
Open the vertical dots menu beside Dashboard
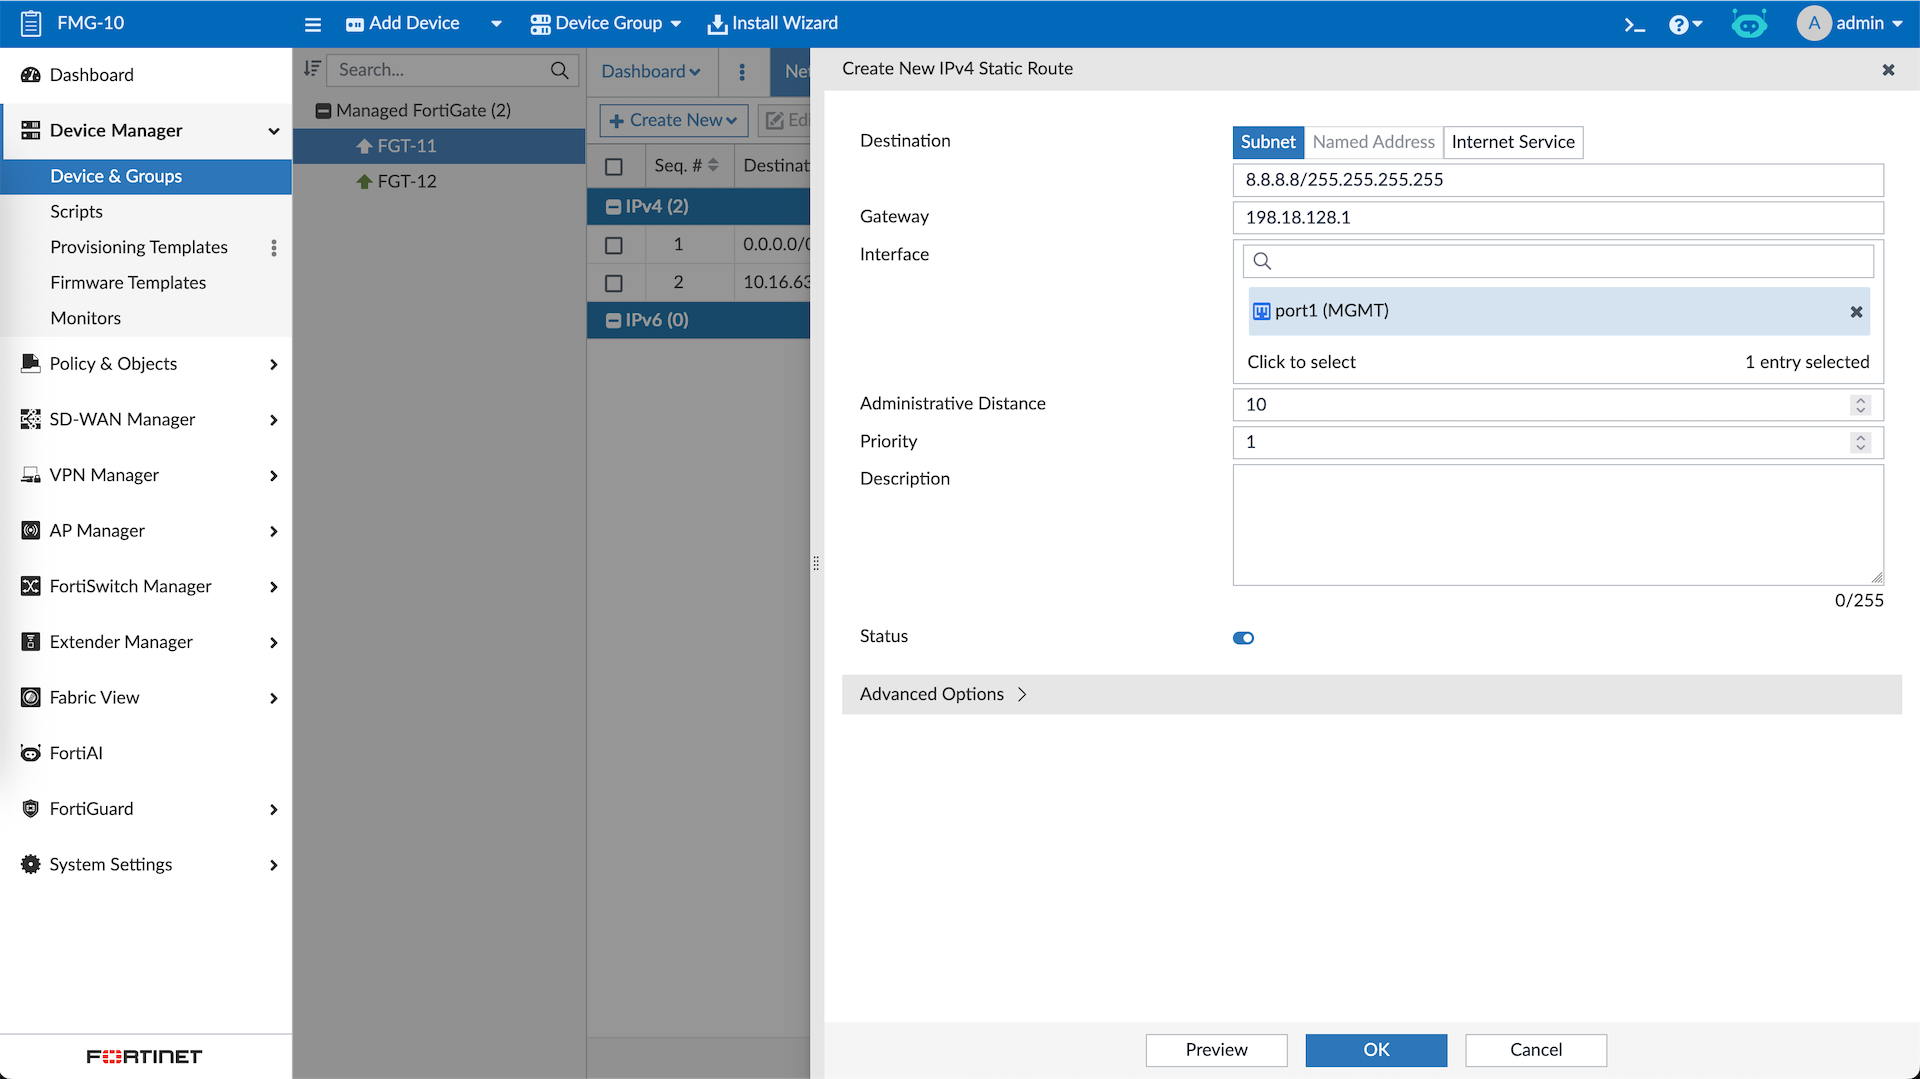pyautogui.click(x=742, y=72)
